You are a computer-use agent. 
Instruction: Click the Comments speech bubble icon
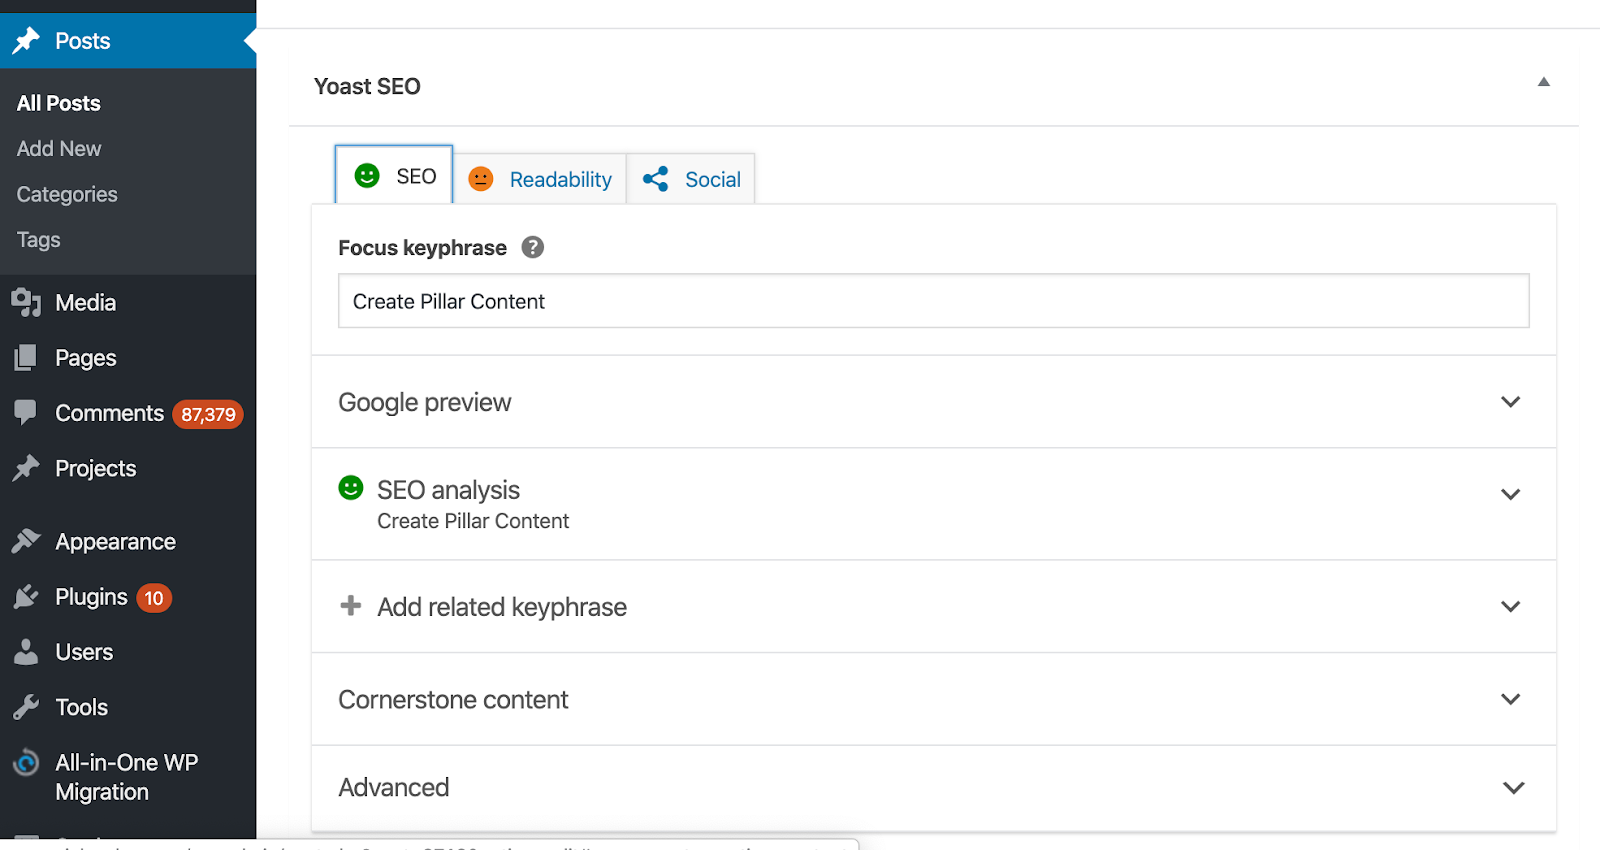tap(26, 412)
